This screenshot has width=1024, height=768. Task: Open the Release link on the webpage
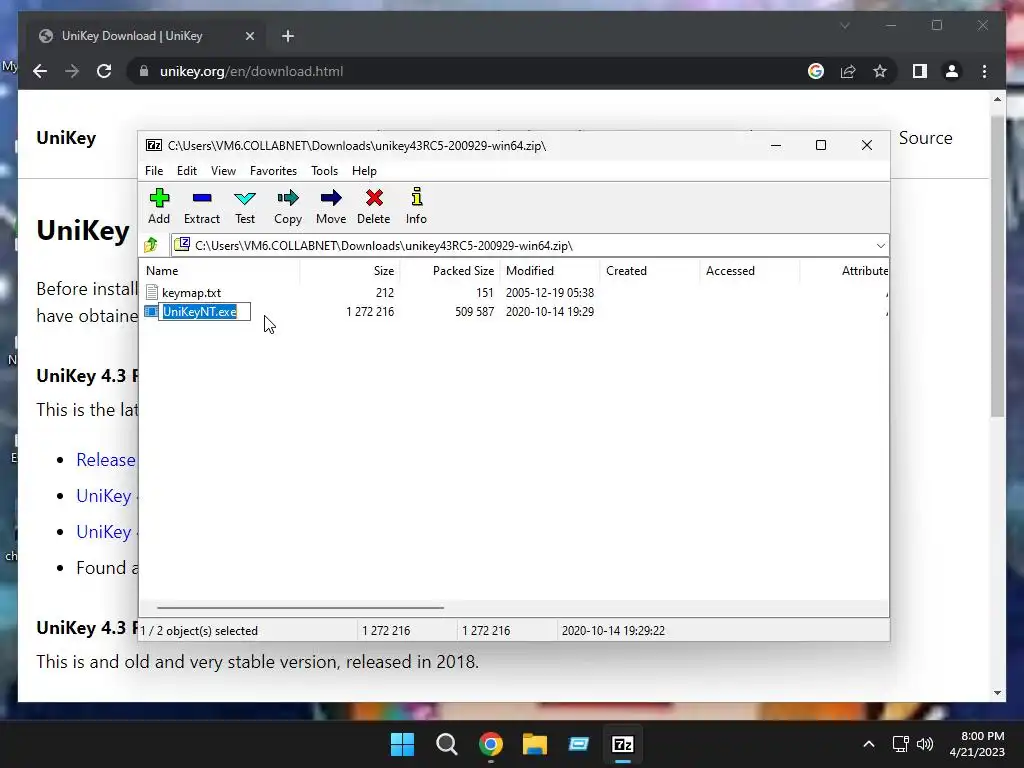106,460
